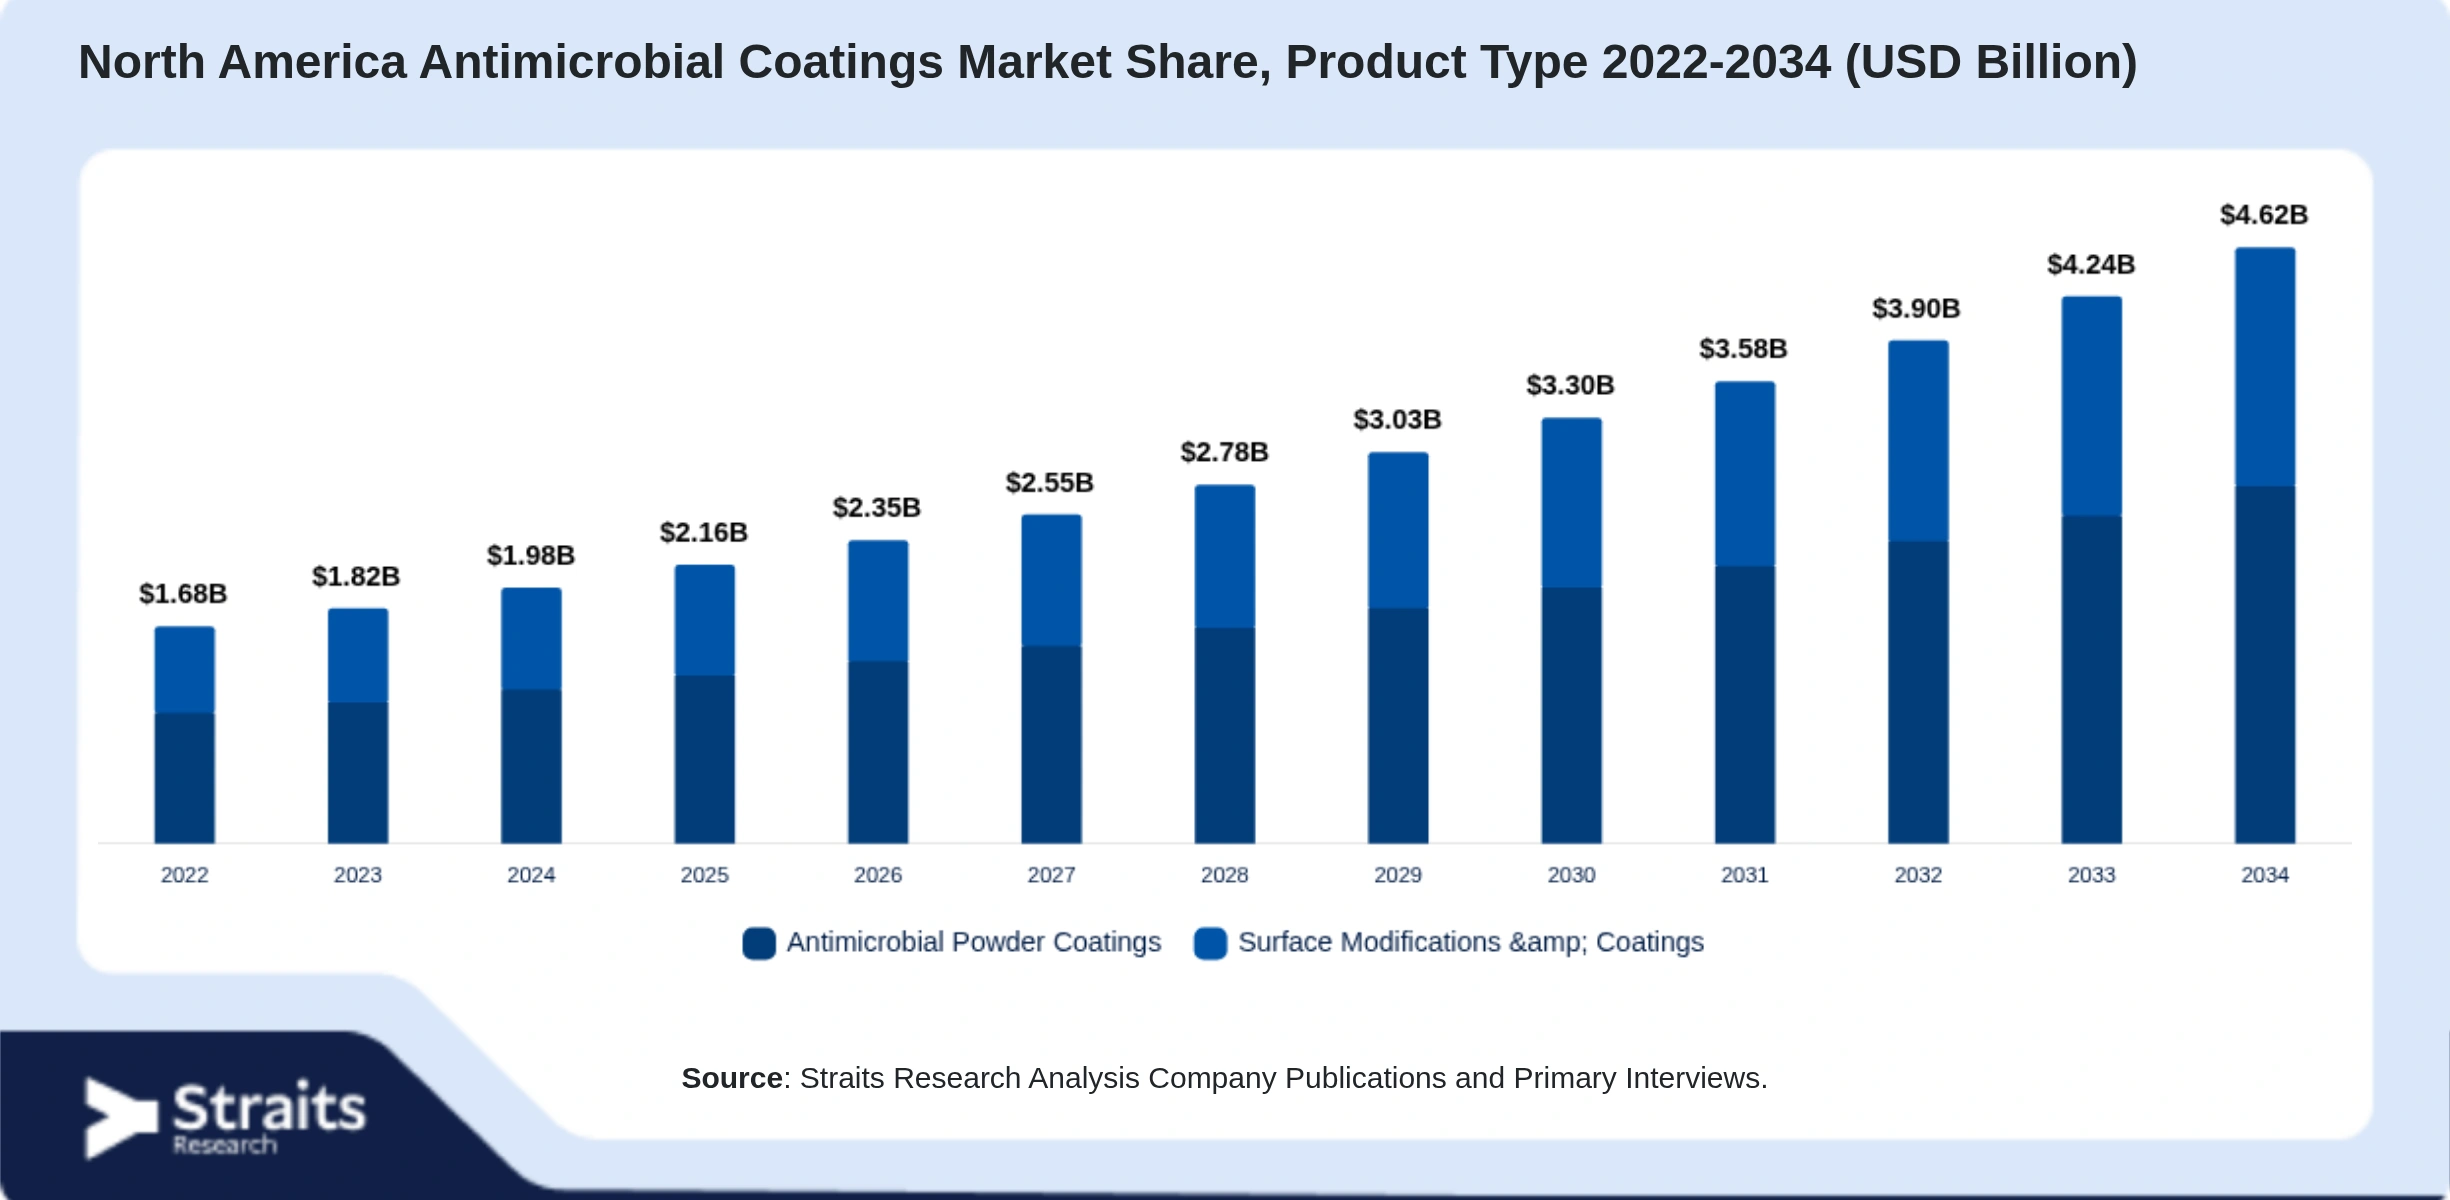
Task: Click the 2030 axis label
Action: (1572, 875)
